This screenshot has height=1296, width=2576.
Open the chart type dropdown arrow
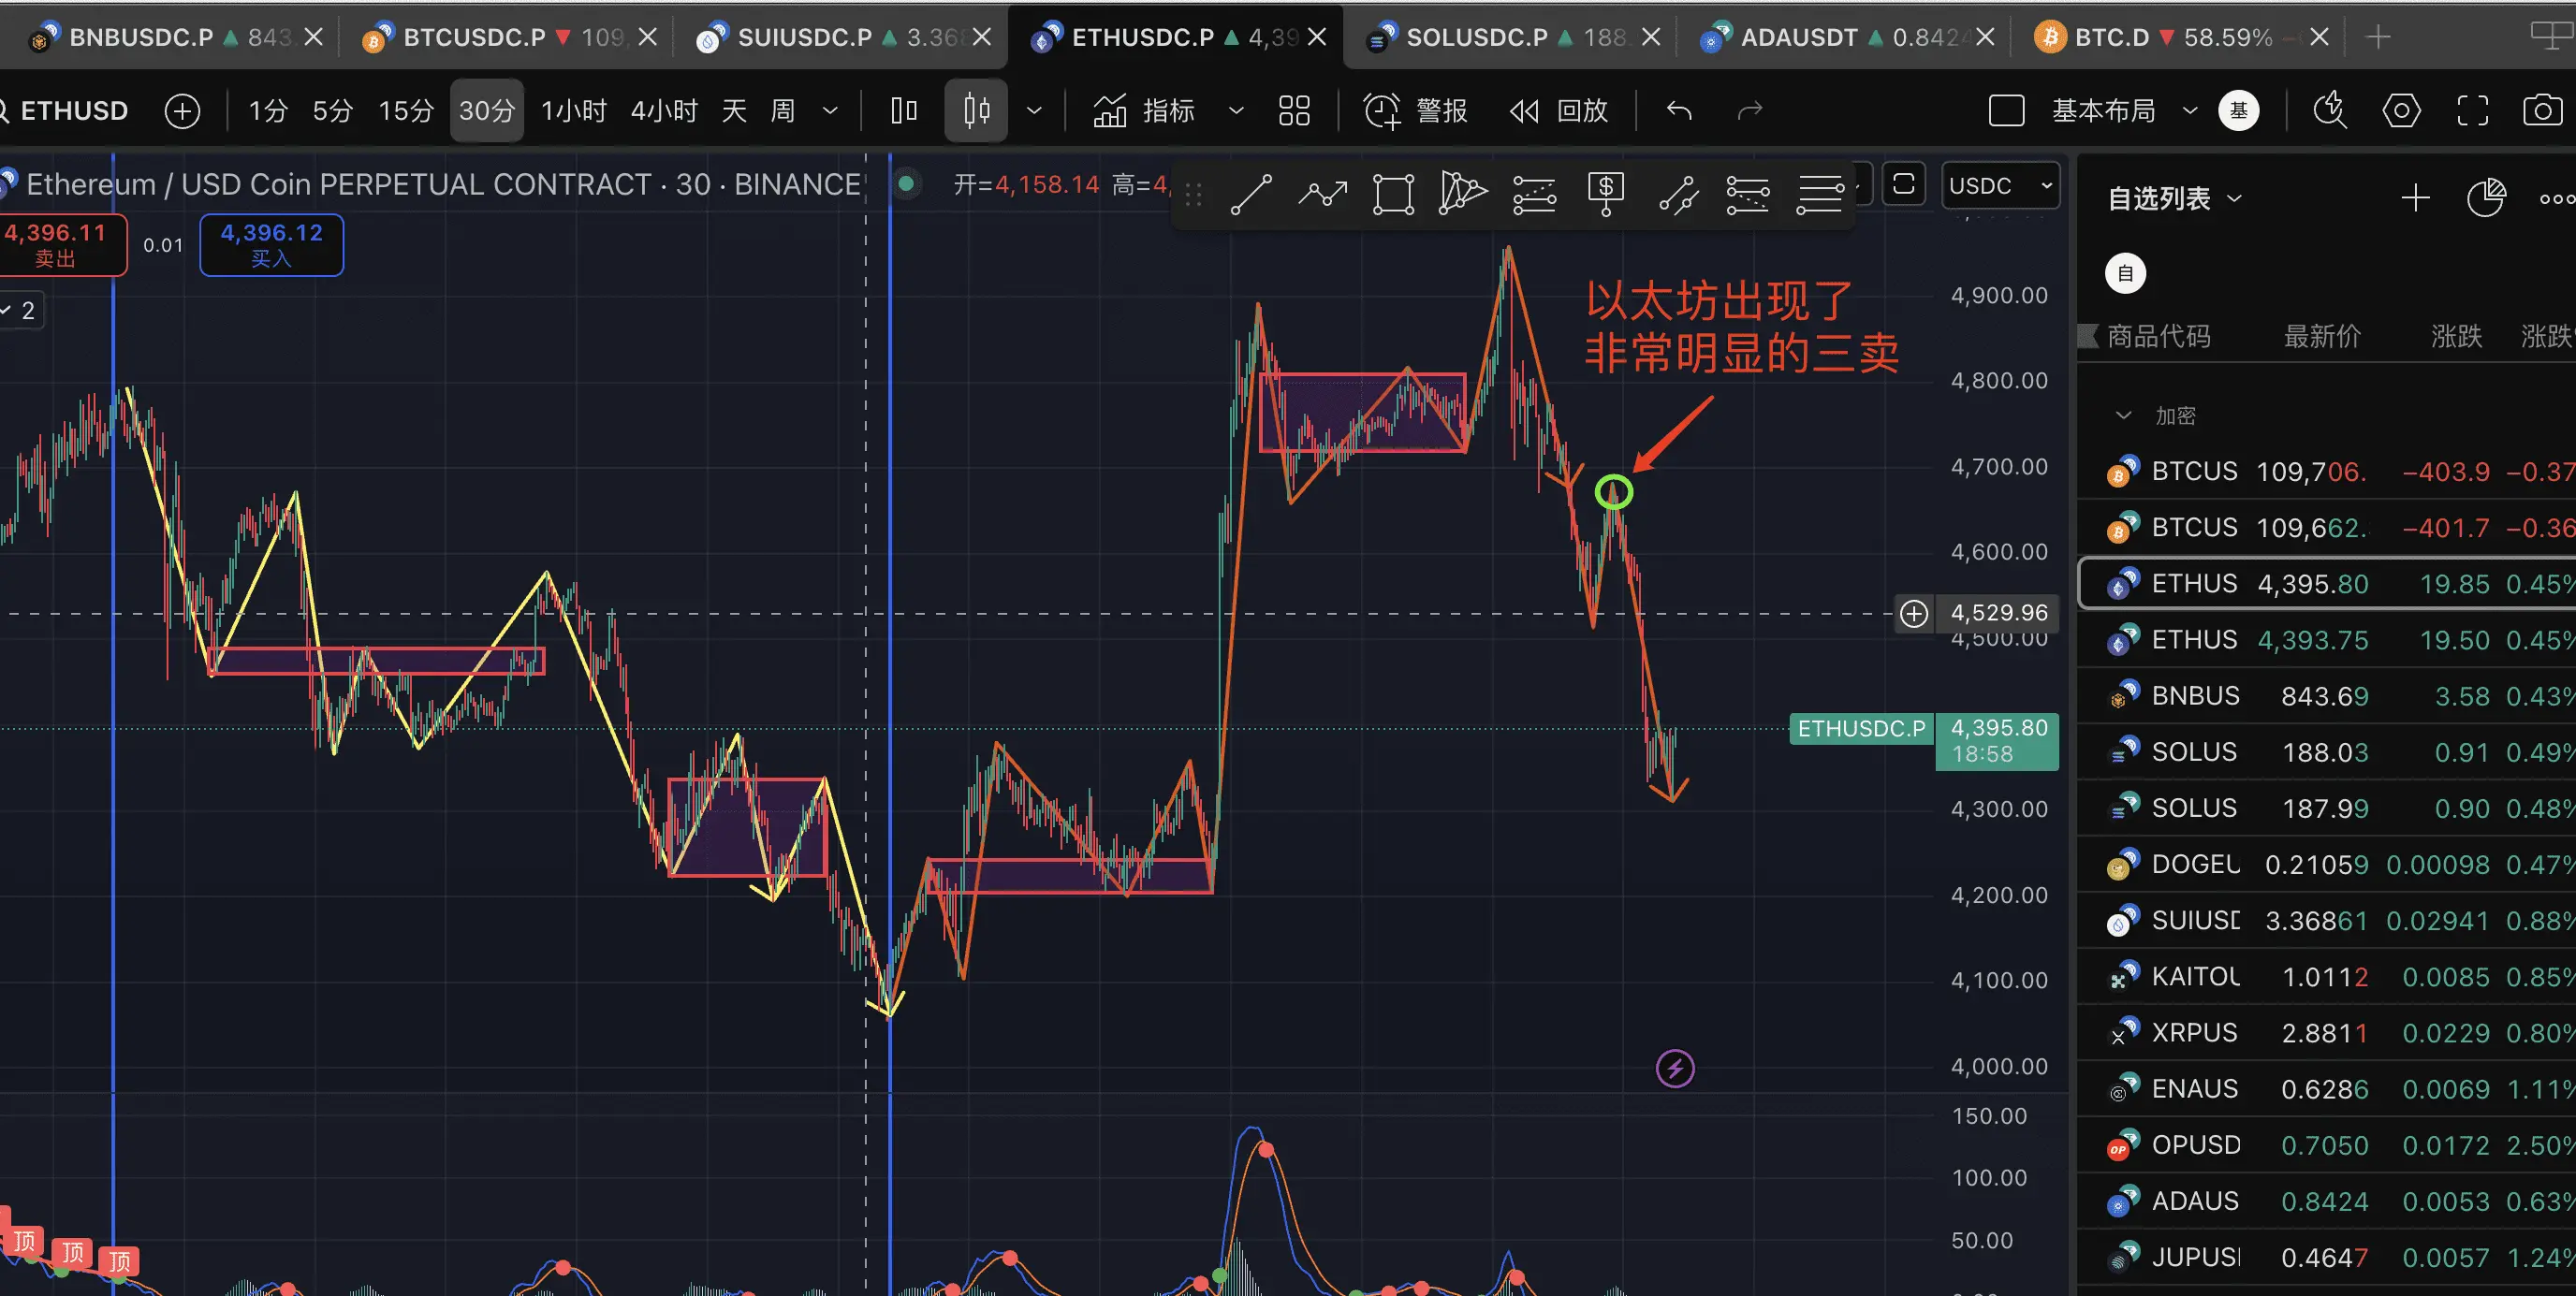(x=1035, y=110)
